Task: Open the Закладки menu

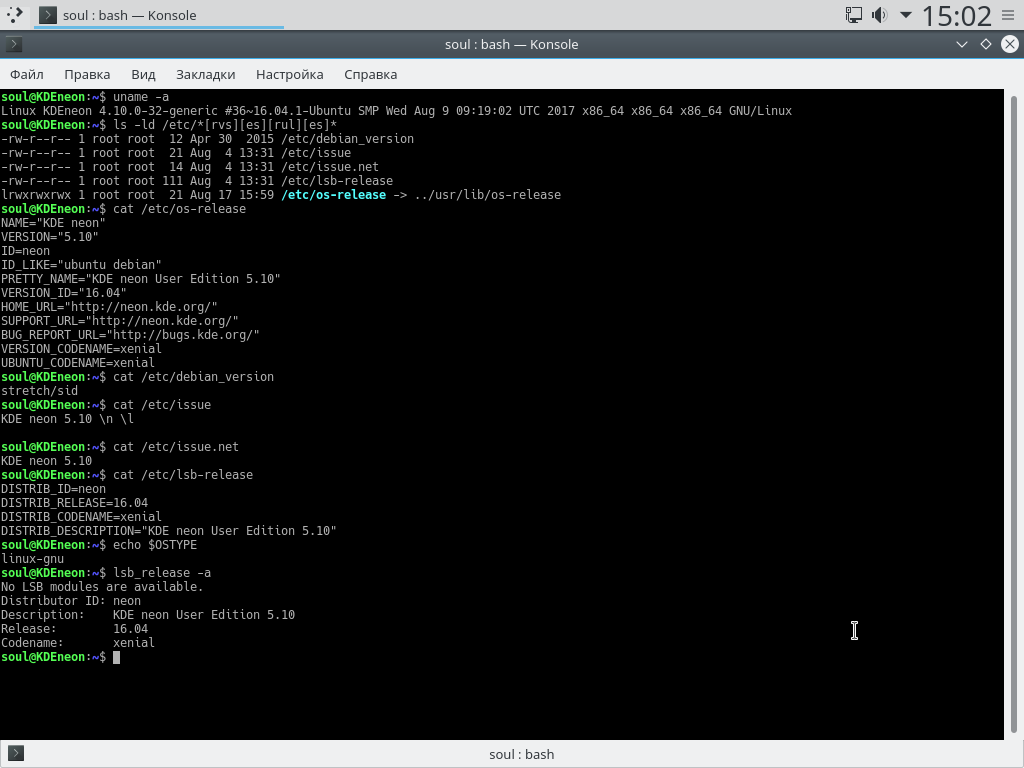Action: pos(206,74)
